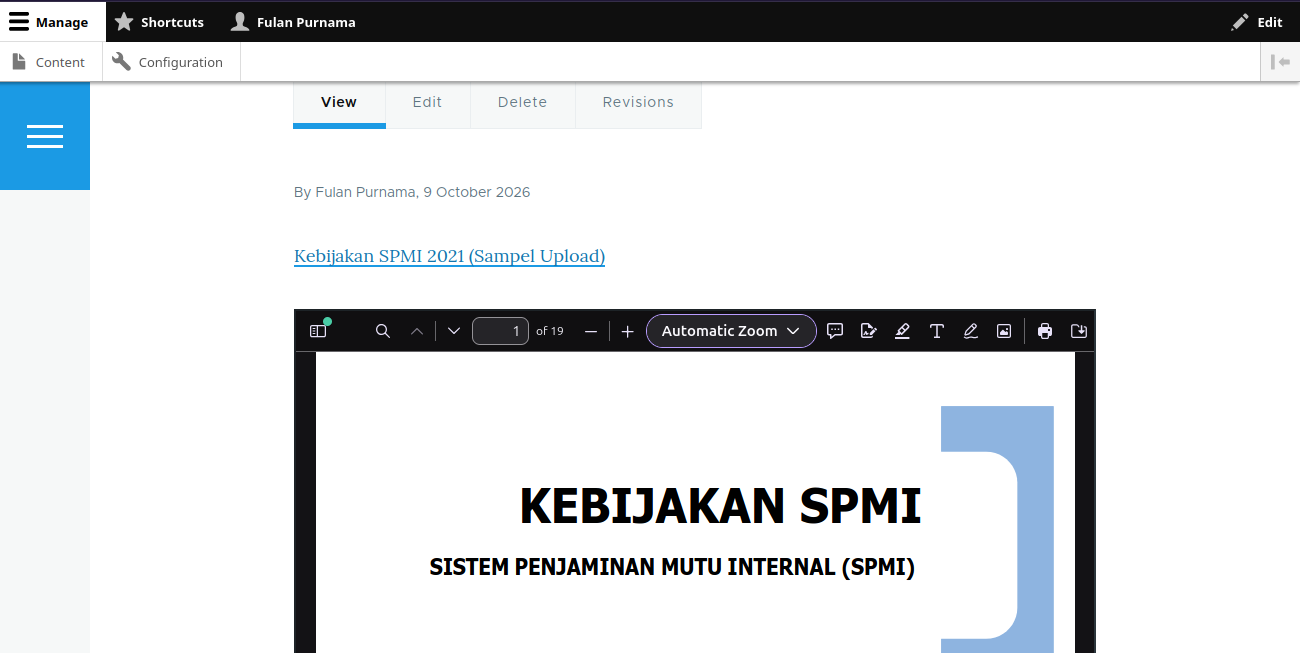Image resolution: width=1300 pixels, height=653 pixels.
Task: Open Kebijakan SPMI 2021 (Sampel Upload) link
Action: [x=449, y=256]
